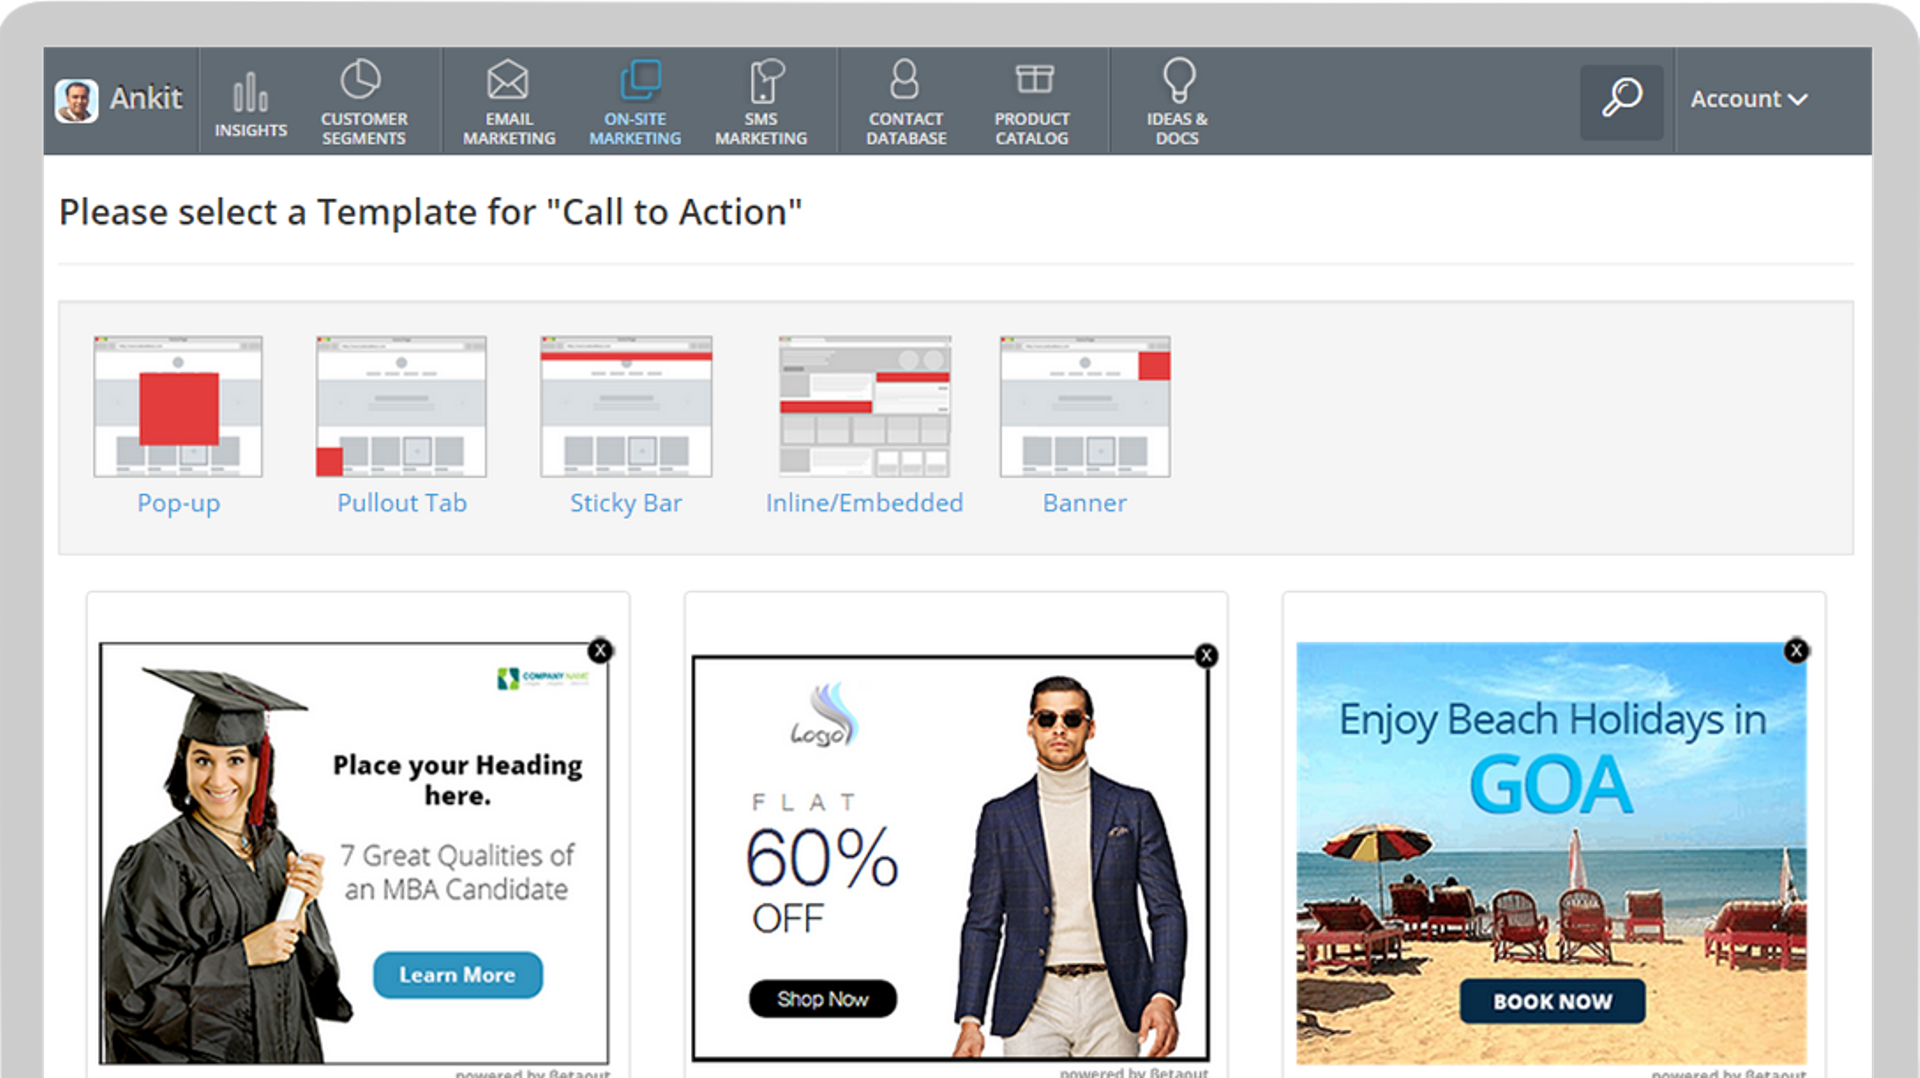The image size is (1920, 1078).
Task: Open the Insights panel
Action: [250, 99]
